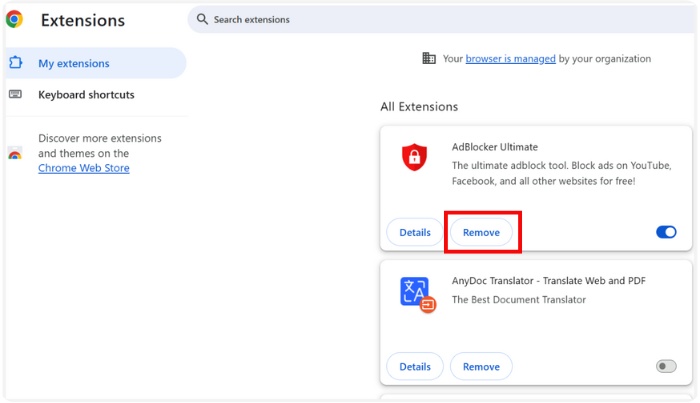Click the AnyDoc Translator title text

[549, 281]
